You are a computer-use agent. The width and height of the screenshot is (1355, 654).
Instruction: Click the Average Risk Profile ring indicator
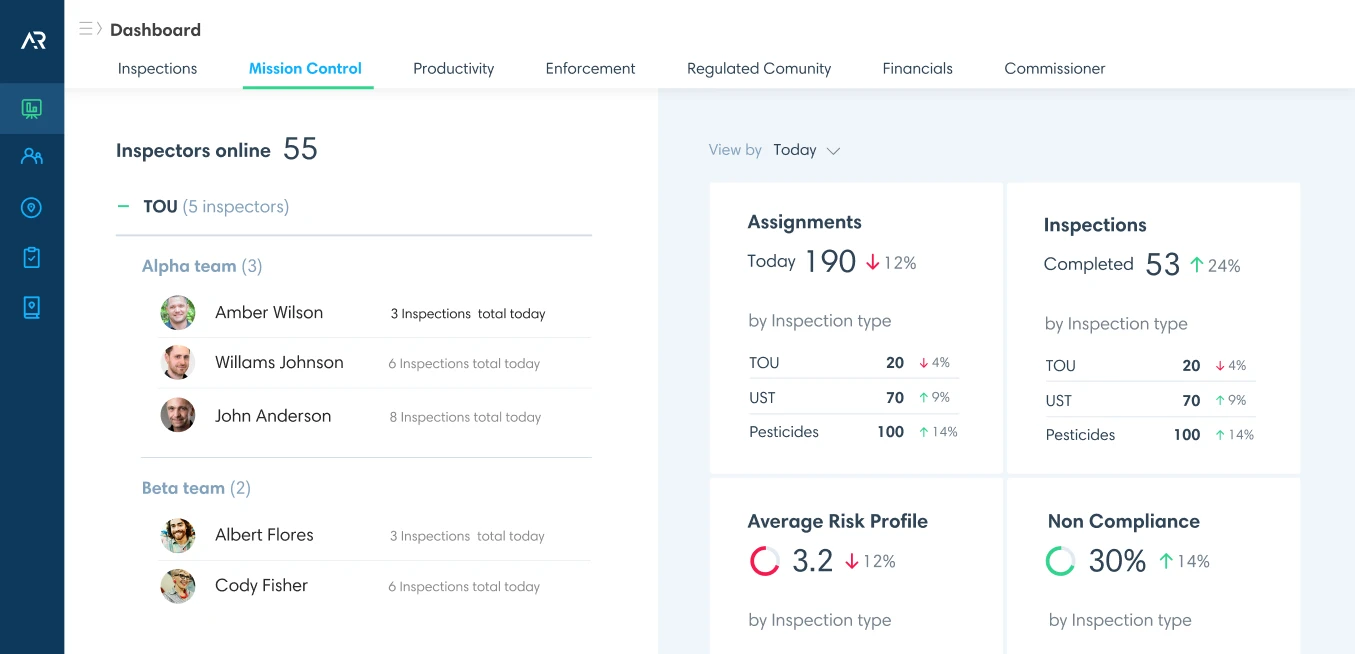[765, 561]
